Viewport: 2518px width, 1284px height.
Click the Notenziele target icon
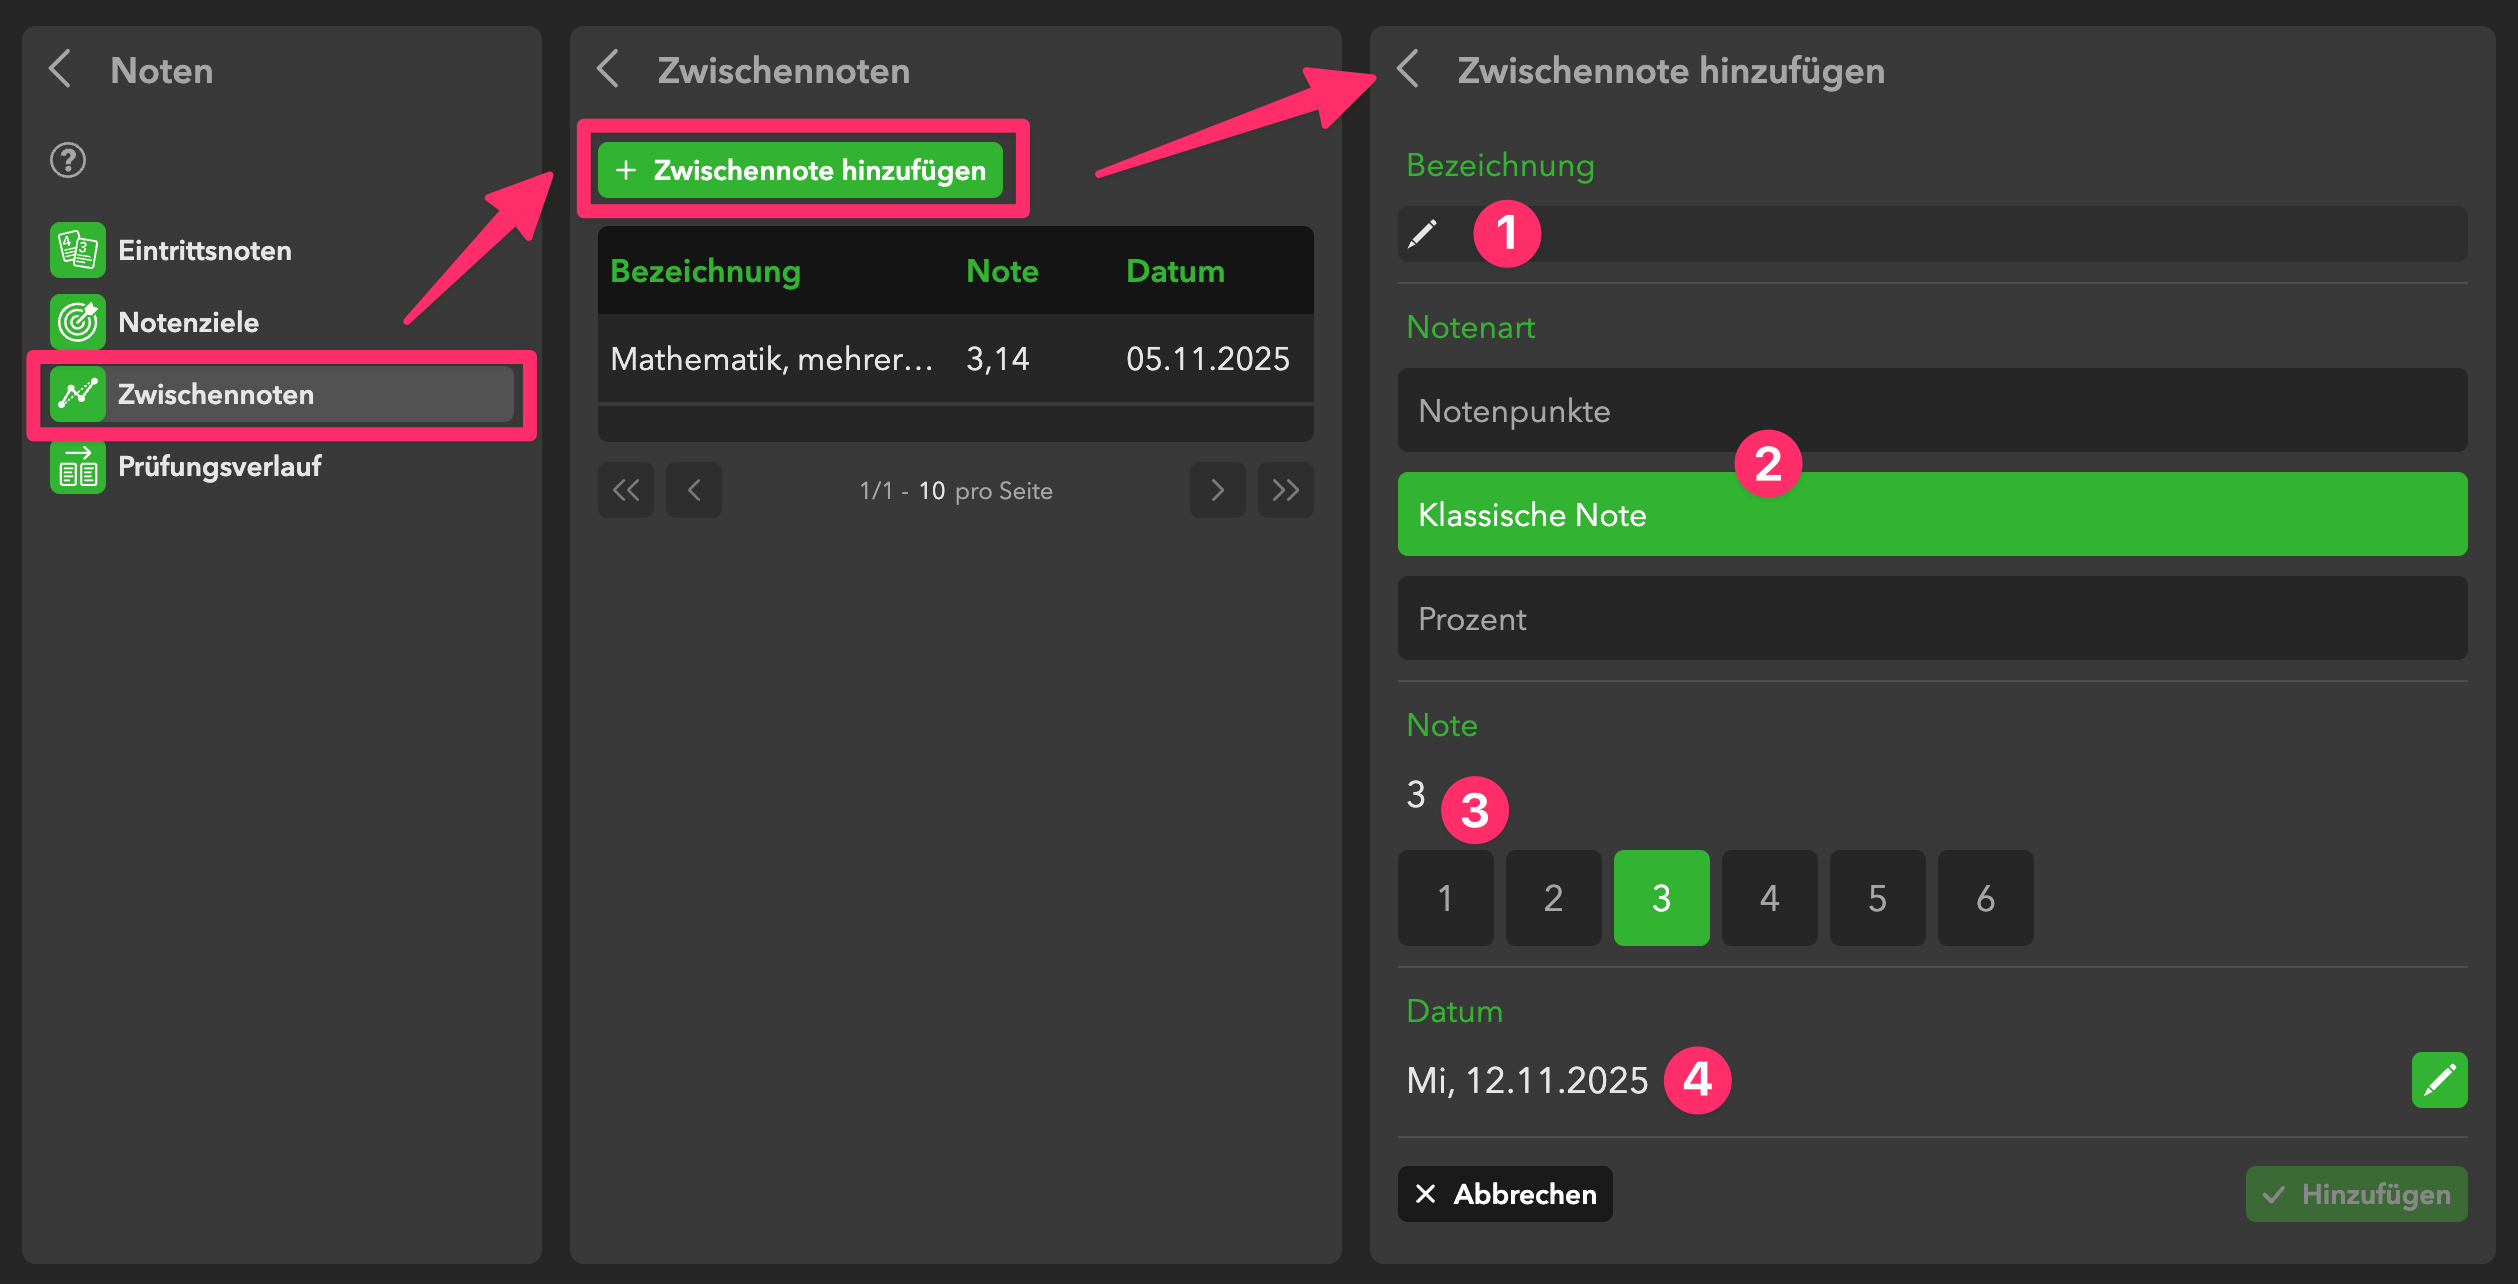[x=77, y=322]
